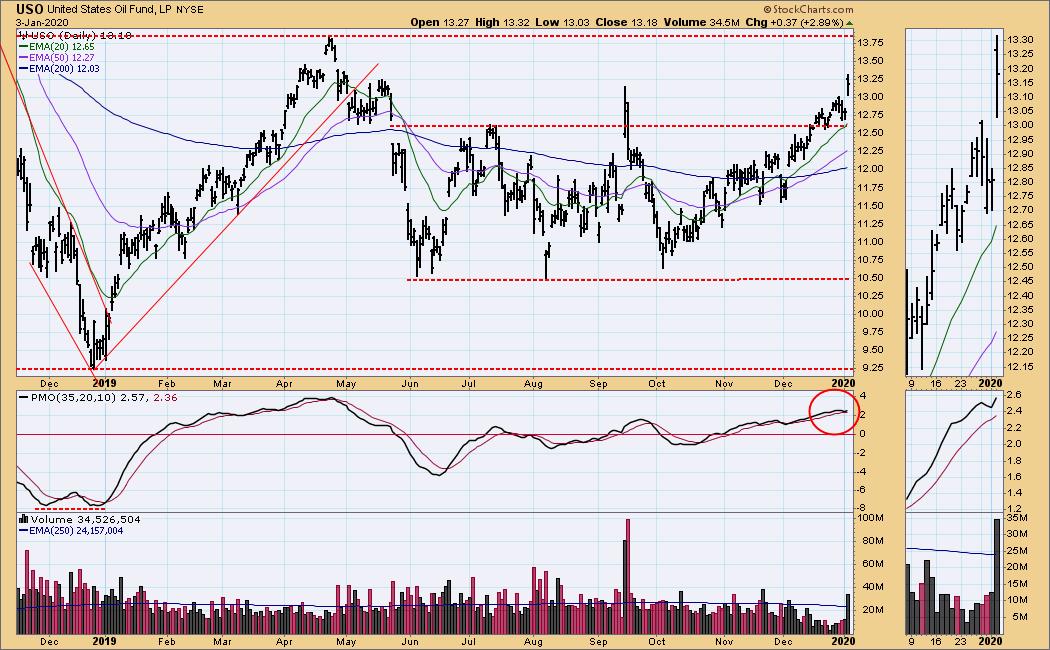Select the EMA(200) 12.03 legend entry
The image size is (1050, 650).
point(64,68)
